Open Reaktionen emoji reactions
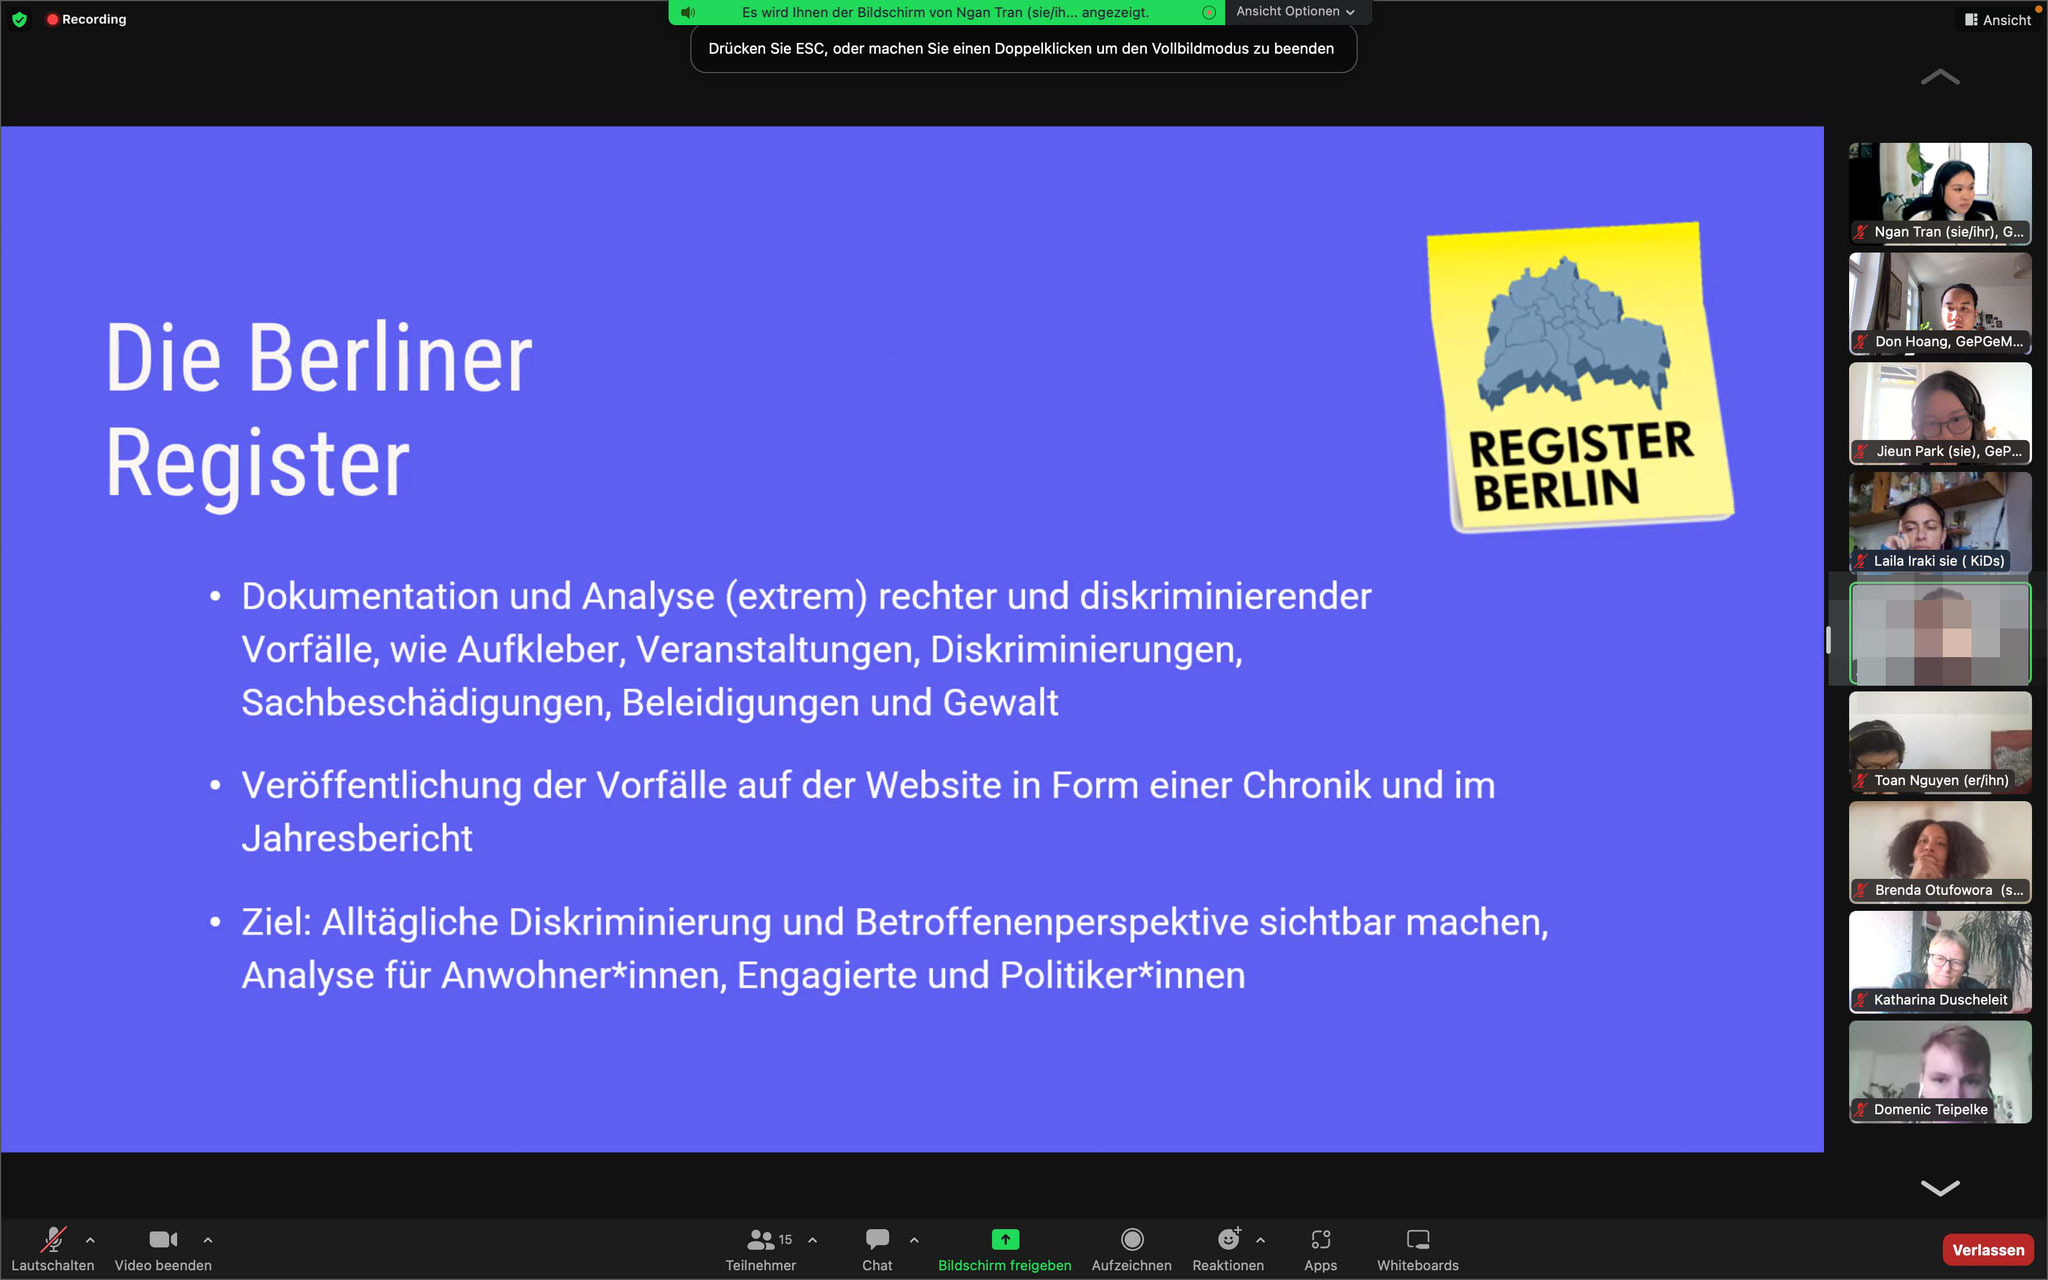The width and height of the screenshot is (2048, 1280). coord(1228,1249)
